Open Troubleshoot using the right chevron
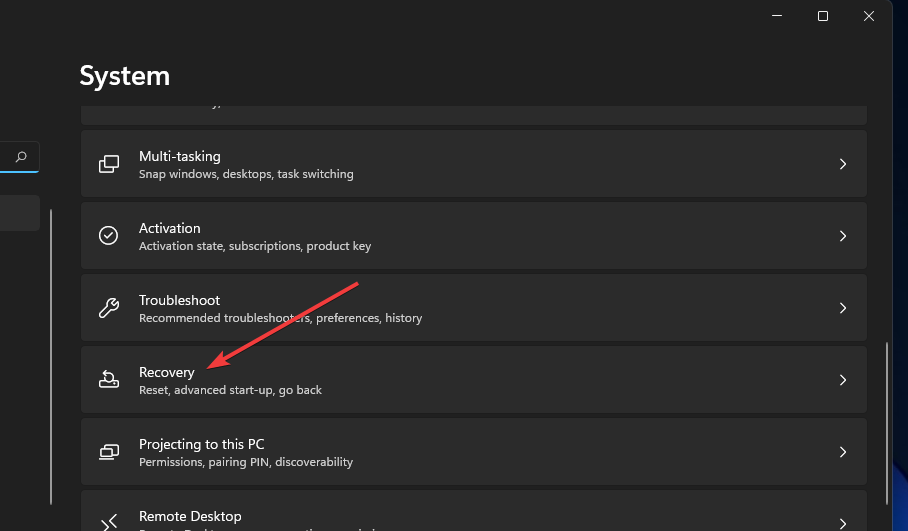Image resolution: width=908 pixels, height=531 pixels. point(843,308)
